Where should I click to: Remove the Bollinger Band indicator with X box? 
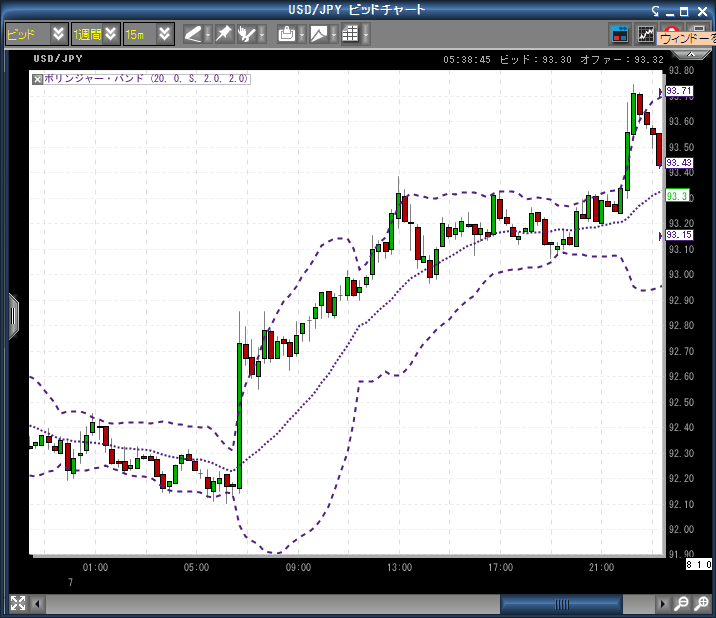tap(38, 78)
